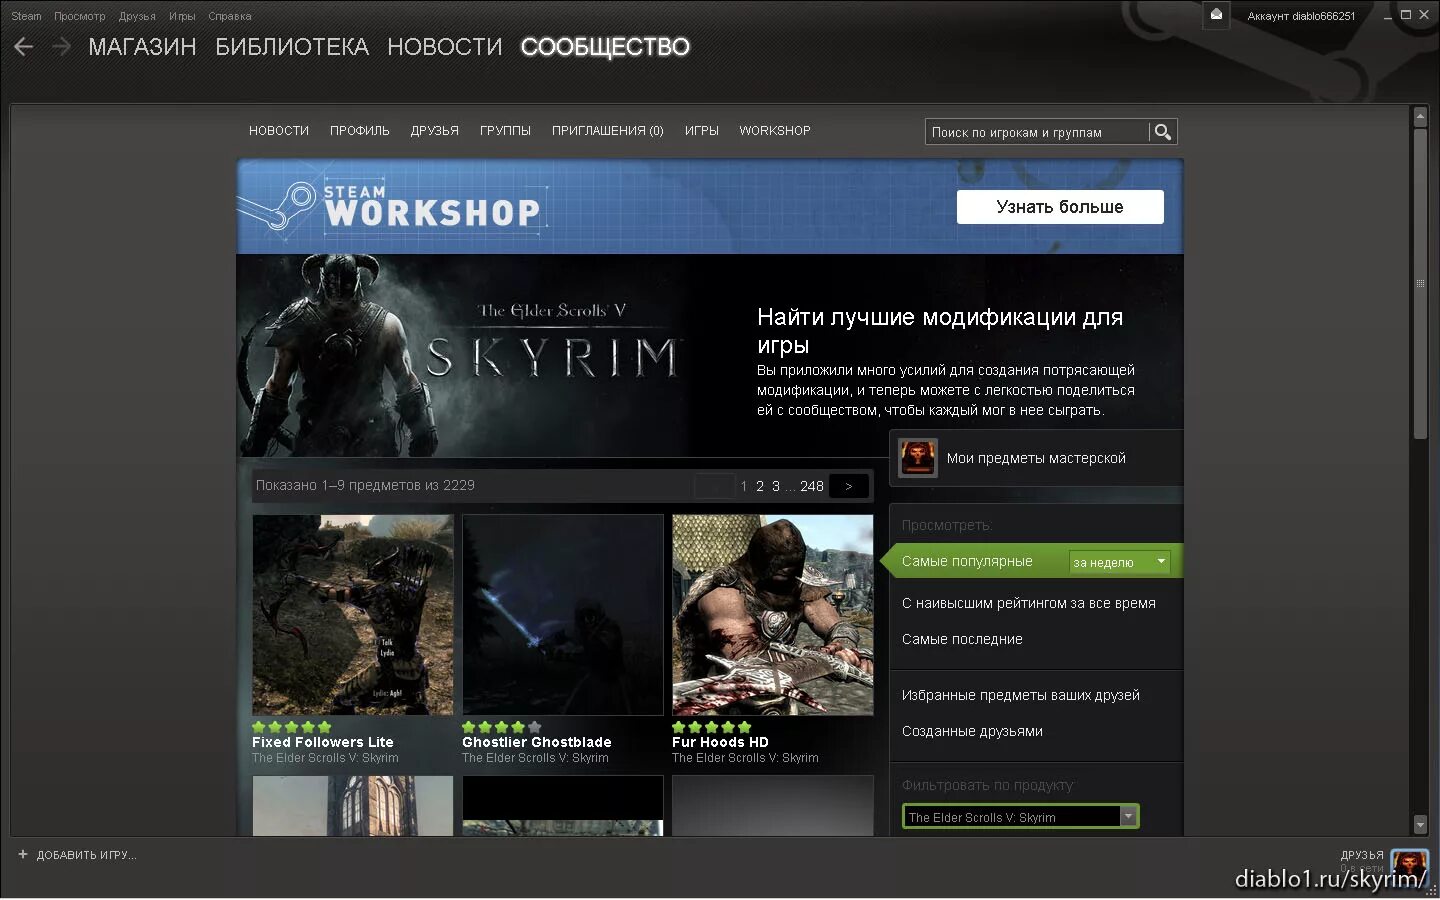Viewport: 1440px width, 900px height.
Task: Click ДОБАВИТЬ ИГРУ... link
Action: [x=86, y=855]
